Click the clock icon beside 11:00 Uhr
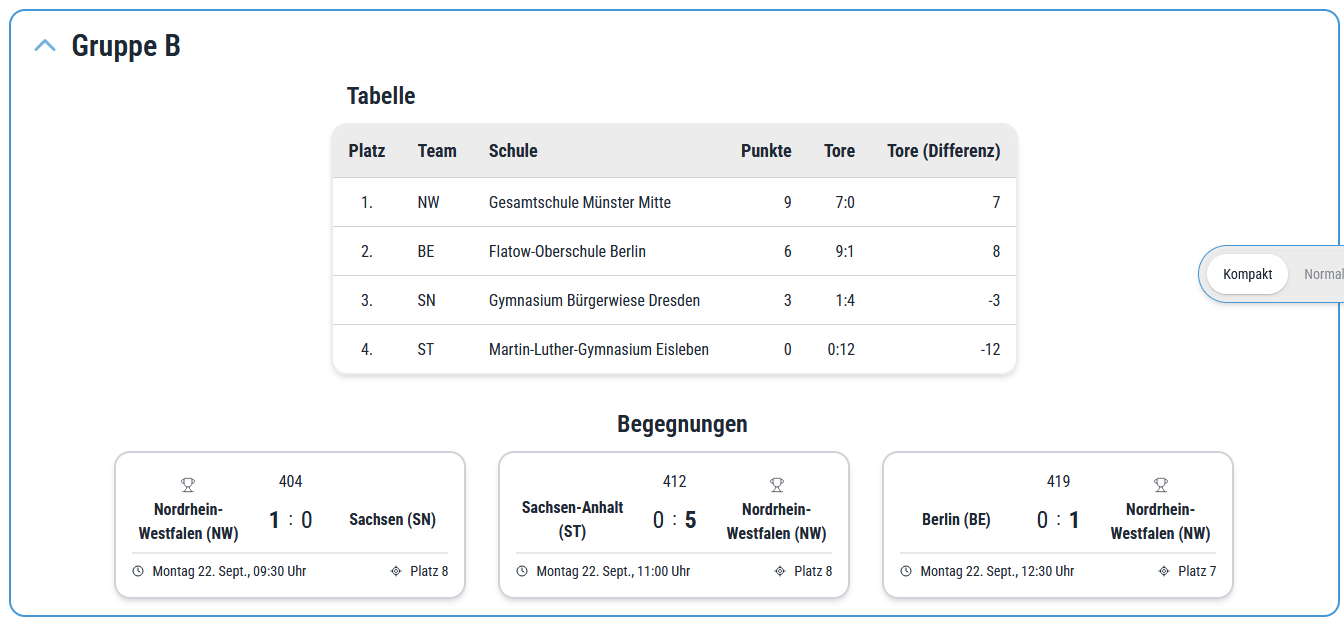The width and height of the screenshot is (1344, 622). tap(522, 572)
